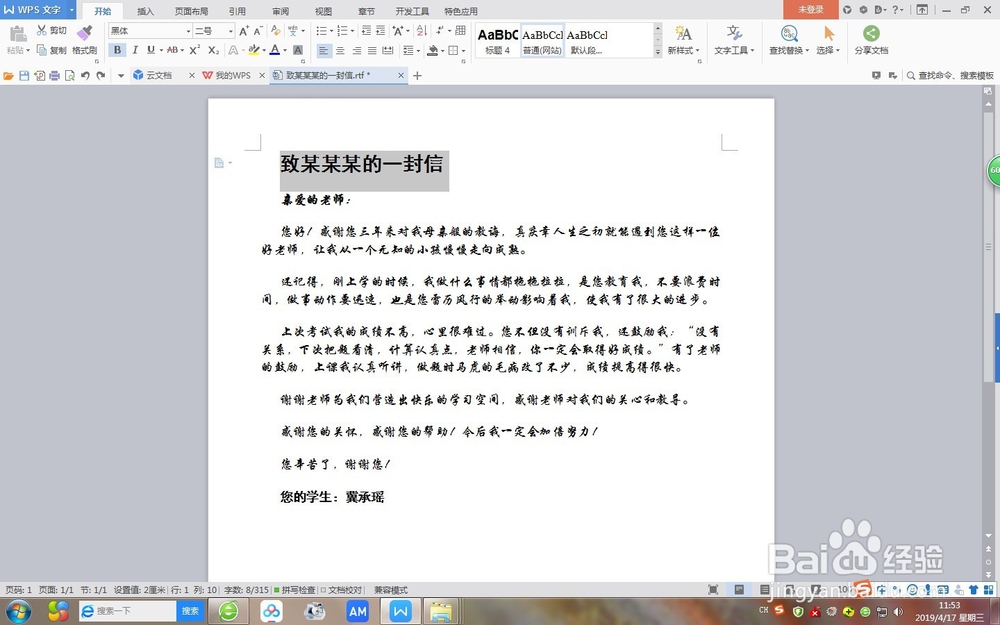Undo the last action
This screenshot has height=625, width=1000.
(x=85, y=75)
